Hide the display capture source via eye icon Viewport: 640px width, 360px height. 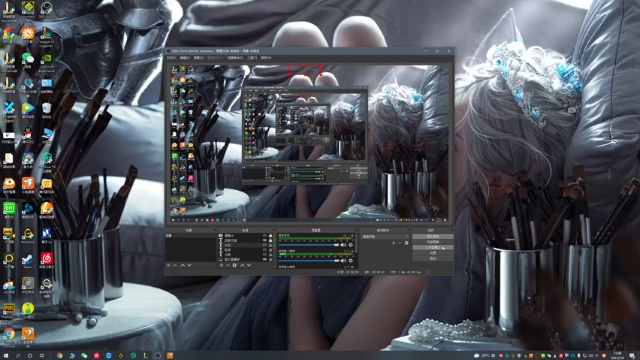tap(264, 259)
